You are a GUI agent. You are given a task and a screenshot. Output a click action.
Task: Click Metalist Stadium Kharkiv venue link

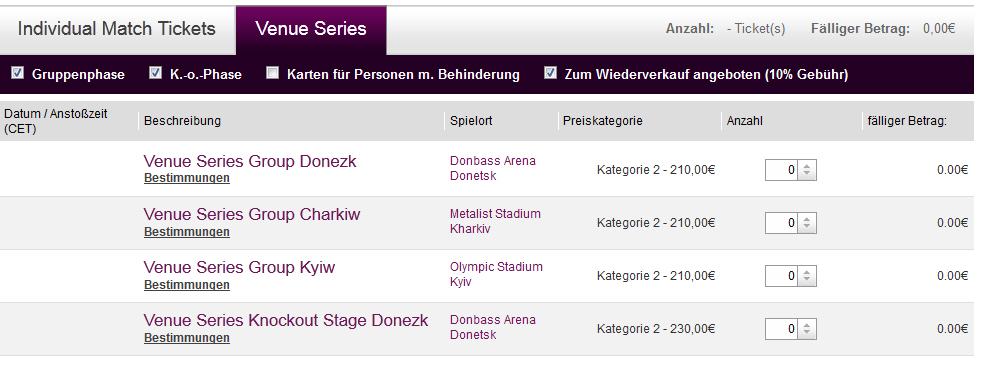[x=495, y=221]
